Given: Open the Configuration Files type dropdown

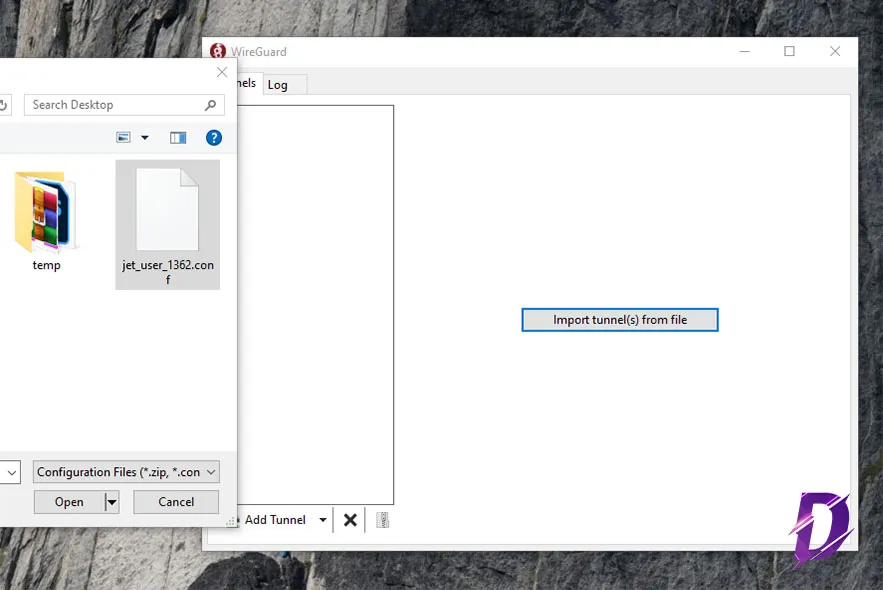Looking at the screenshot, I should [126, 472].
